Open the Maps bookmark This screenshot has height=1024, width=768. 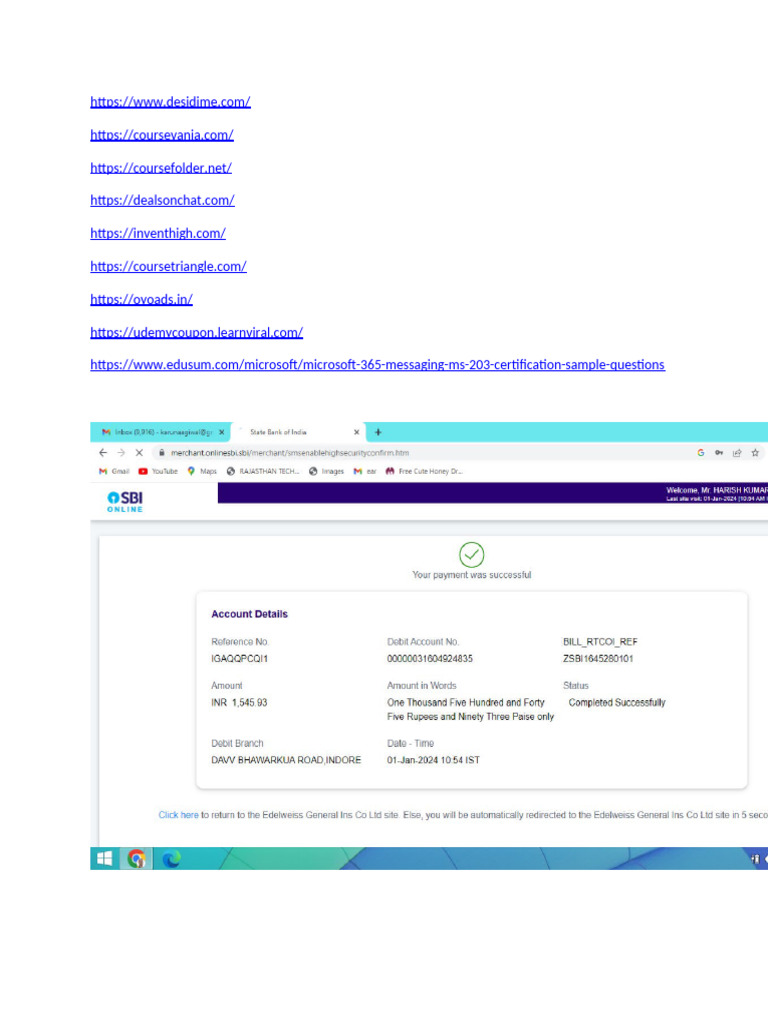tap(202, 471)
